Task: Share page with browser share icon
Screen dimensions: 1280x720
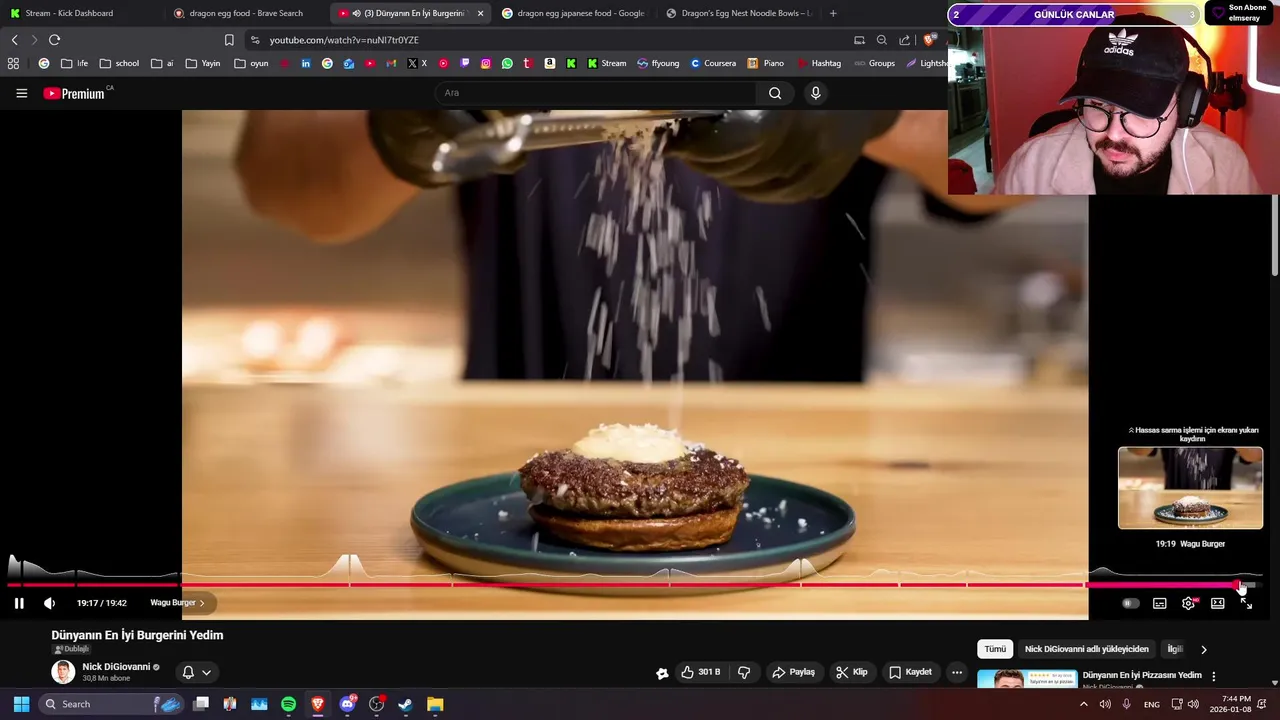Action: pyautogui.click(x=905, y=40)
